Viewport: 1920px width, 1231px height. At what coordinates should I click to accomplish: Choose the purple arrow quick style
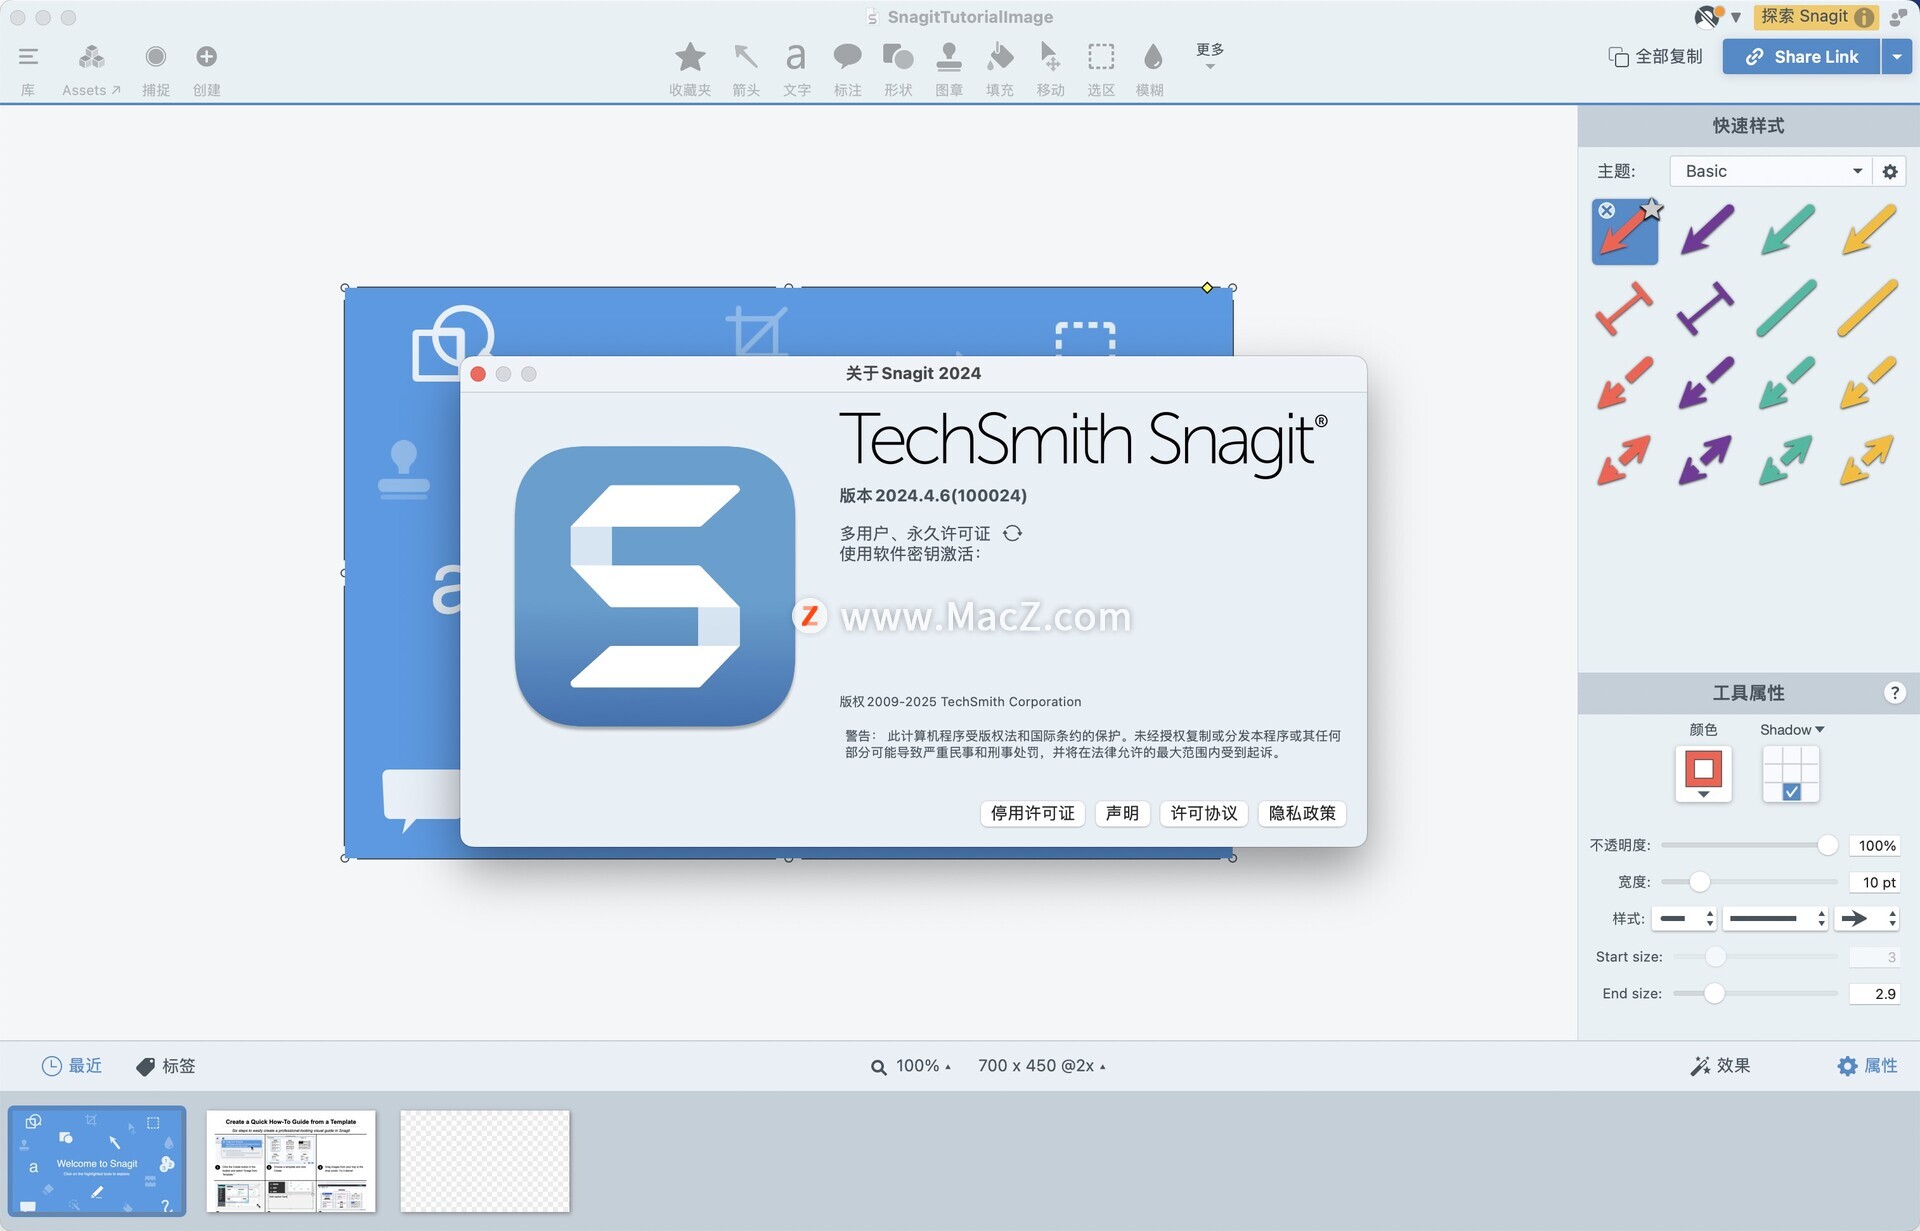[x=1706, y=229]
